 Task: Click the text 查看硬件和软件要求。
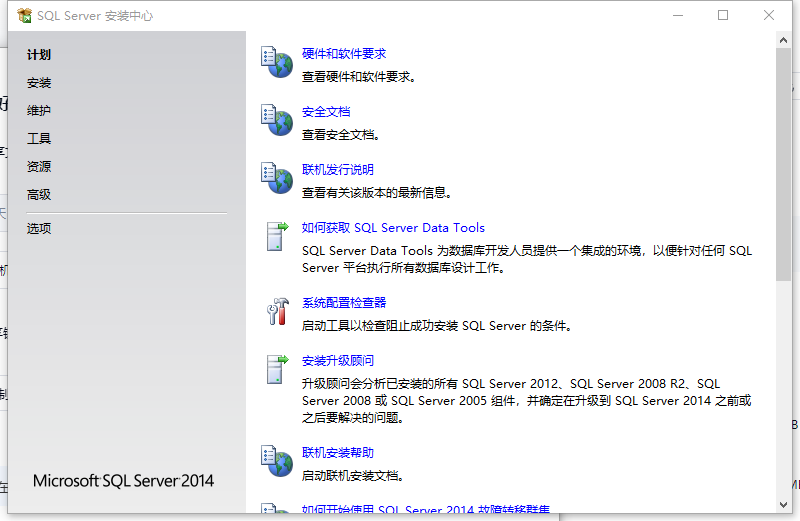(x=359, y=77)
